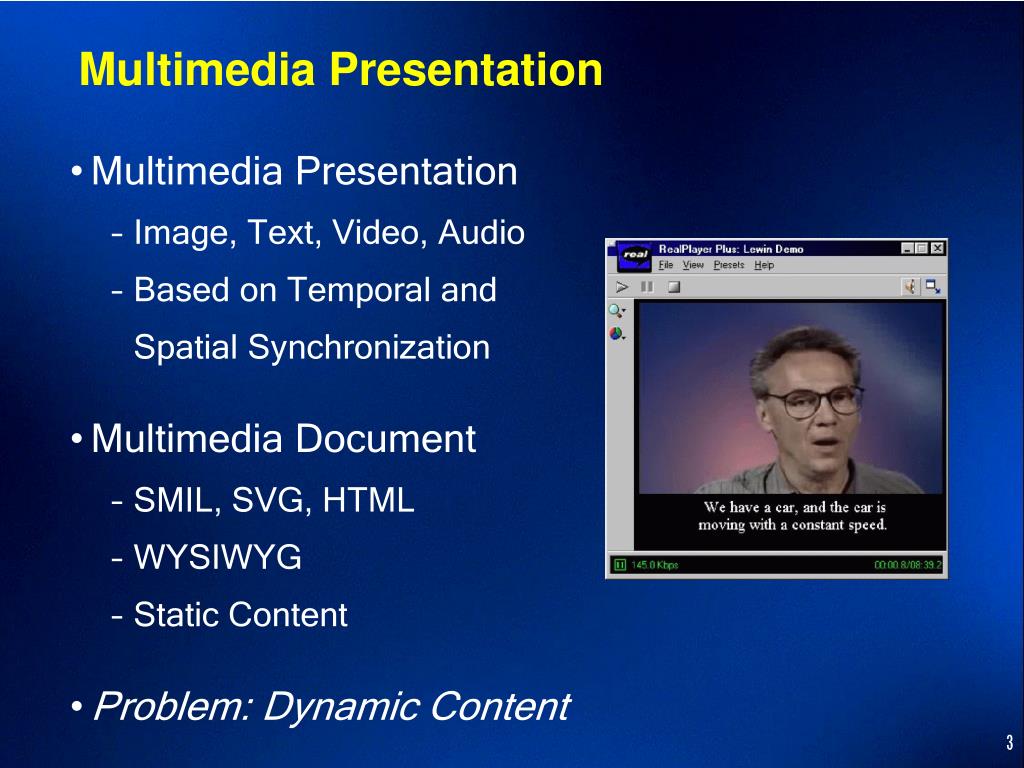The image size is (1024, 768).
Task: Click 'Problem: Dynamic Content' italic text
Action: click(332, 707)
